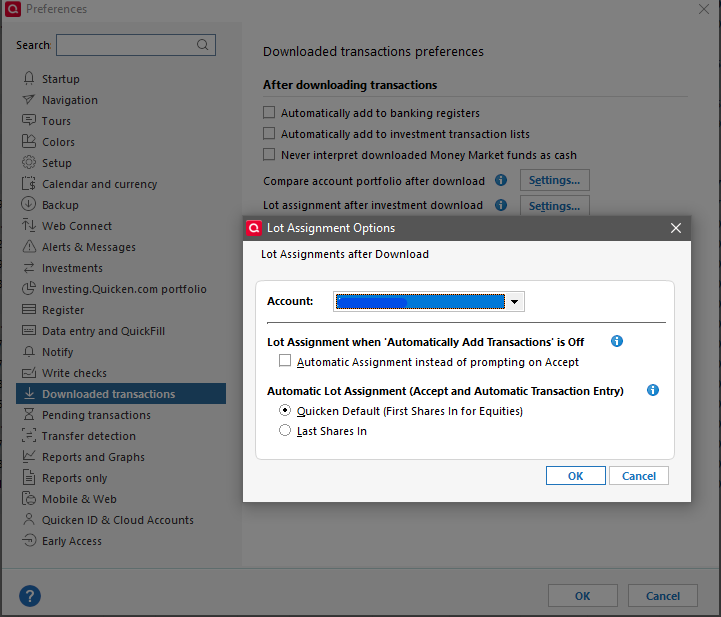The width and height of the screenshot is (721, 617).
Task: Click the Alerts & Messages warning icon
Action: click(x=29, y=246)
